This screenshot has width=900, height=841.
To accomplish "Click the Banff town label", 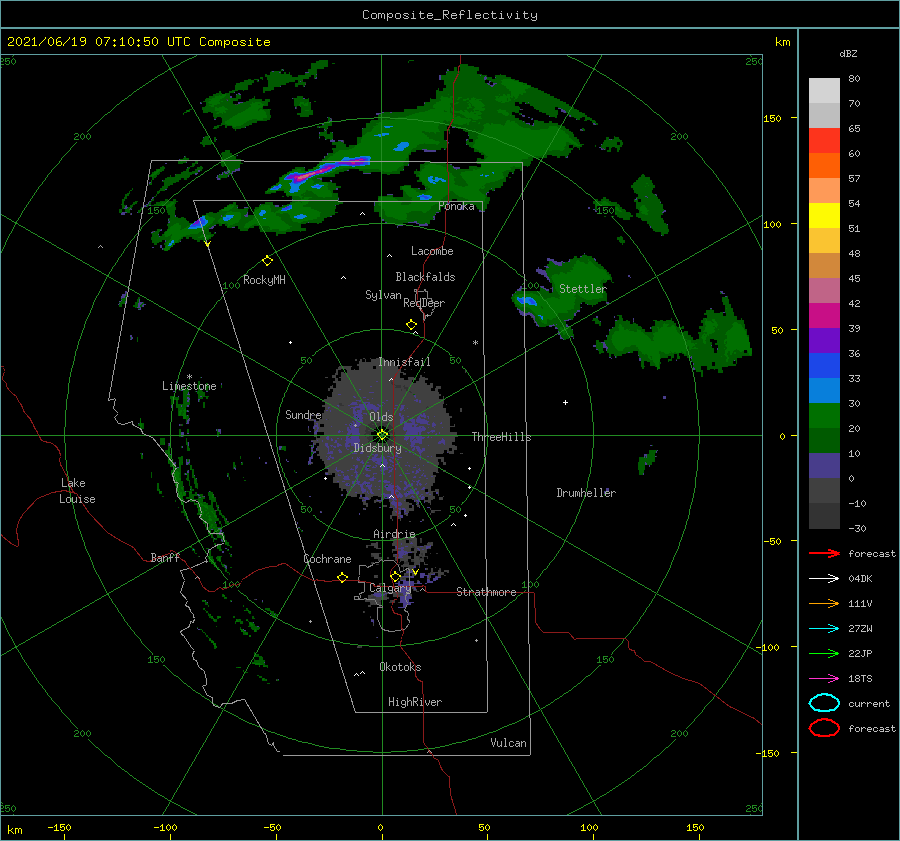I will (x=165, y=557).
